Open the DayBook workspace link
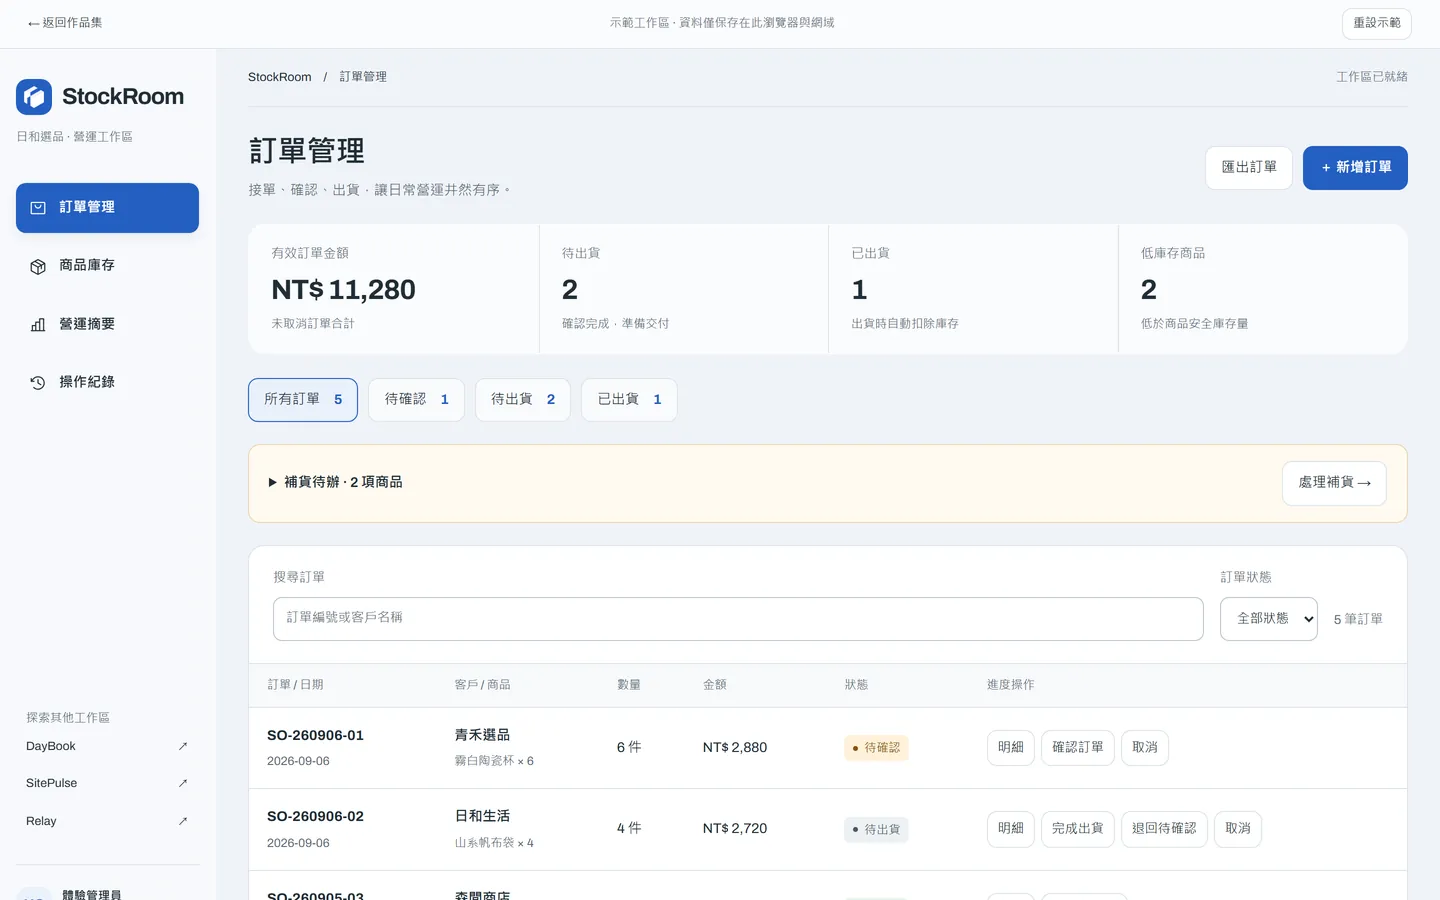Image resolution: width=1440 pixels, height=900 pixels. [x=107, y=746]
